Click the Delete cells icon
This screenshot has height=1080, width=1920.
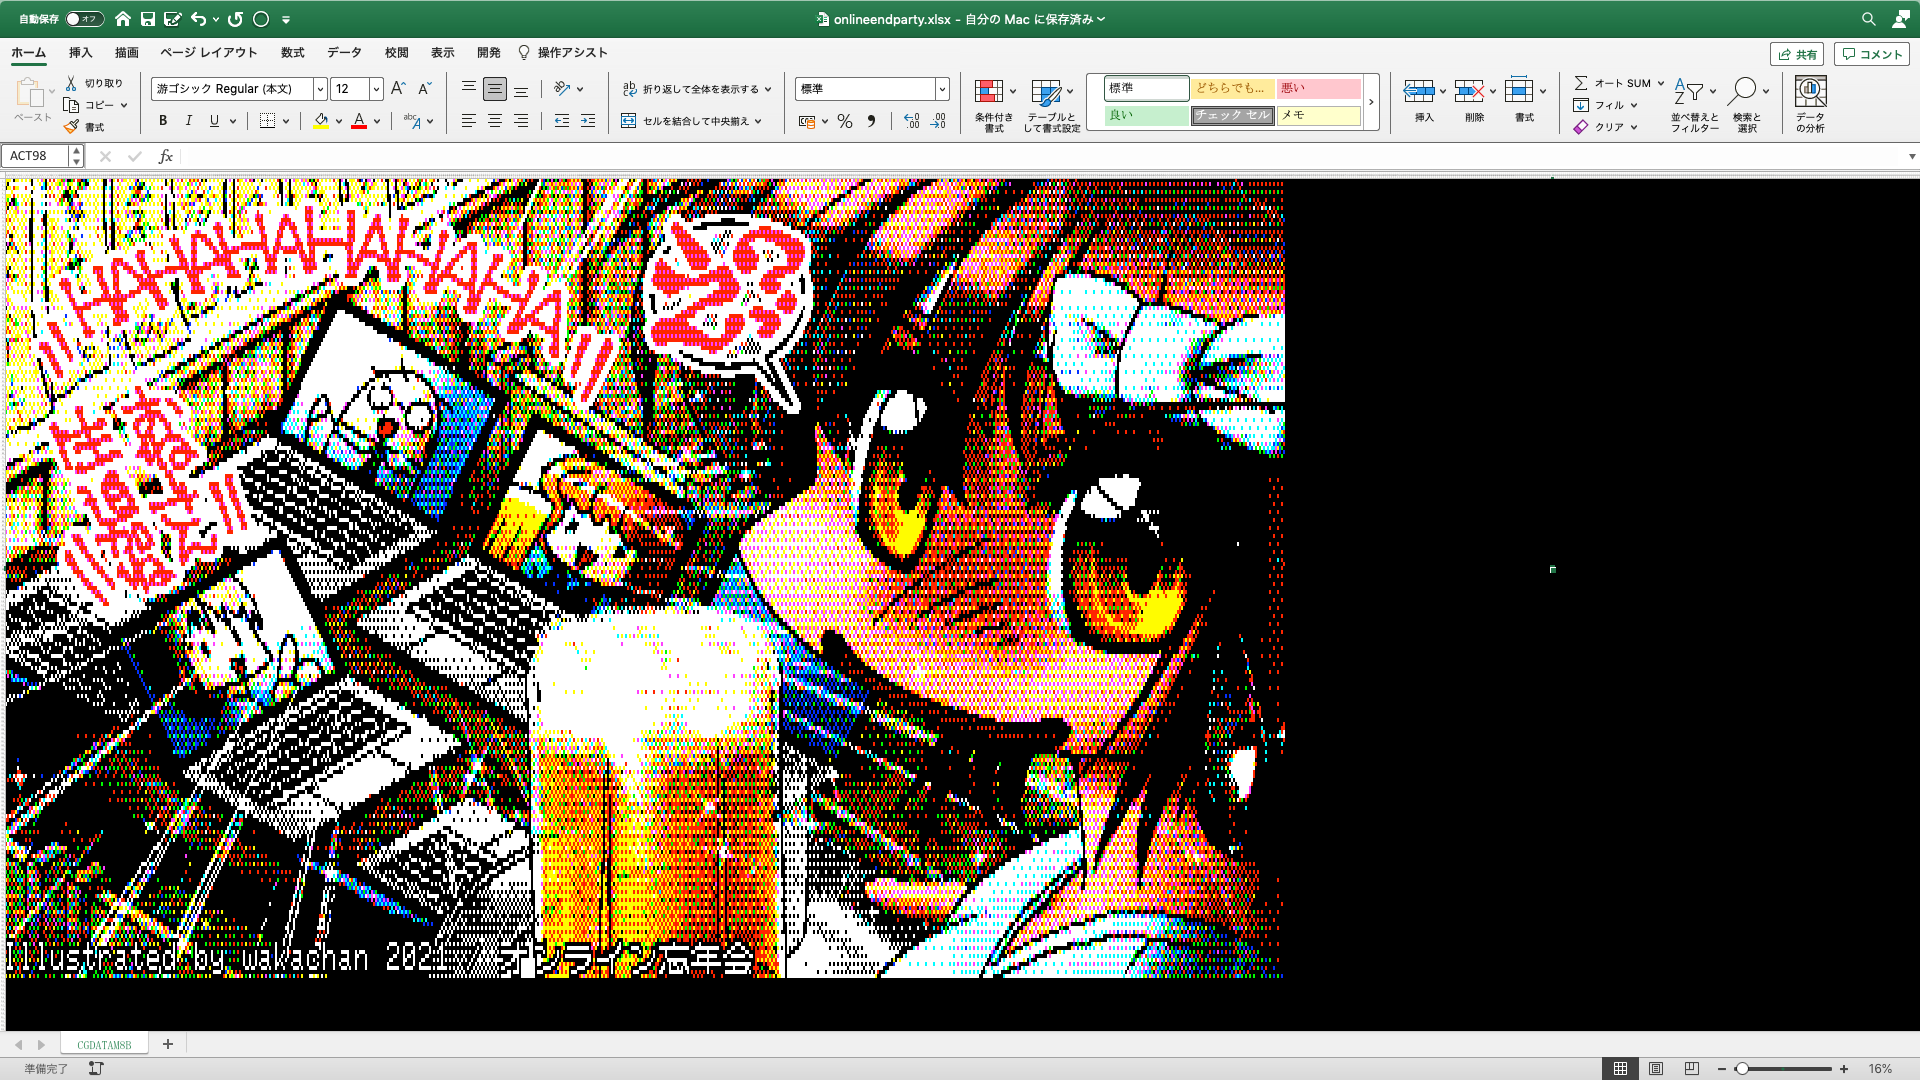point(1469,92)
